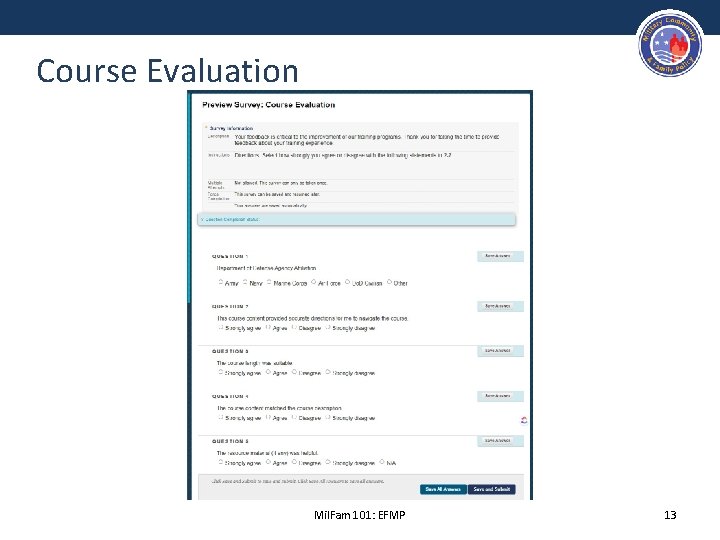Image resolution: width=720 pixels, height=540 pixels.
Task: Click the red circular arrows icon beside Question 4
Action: point(524,420)
